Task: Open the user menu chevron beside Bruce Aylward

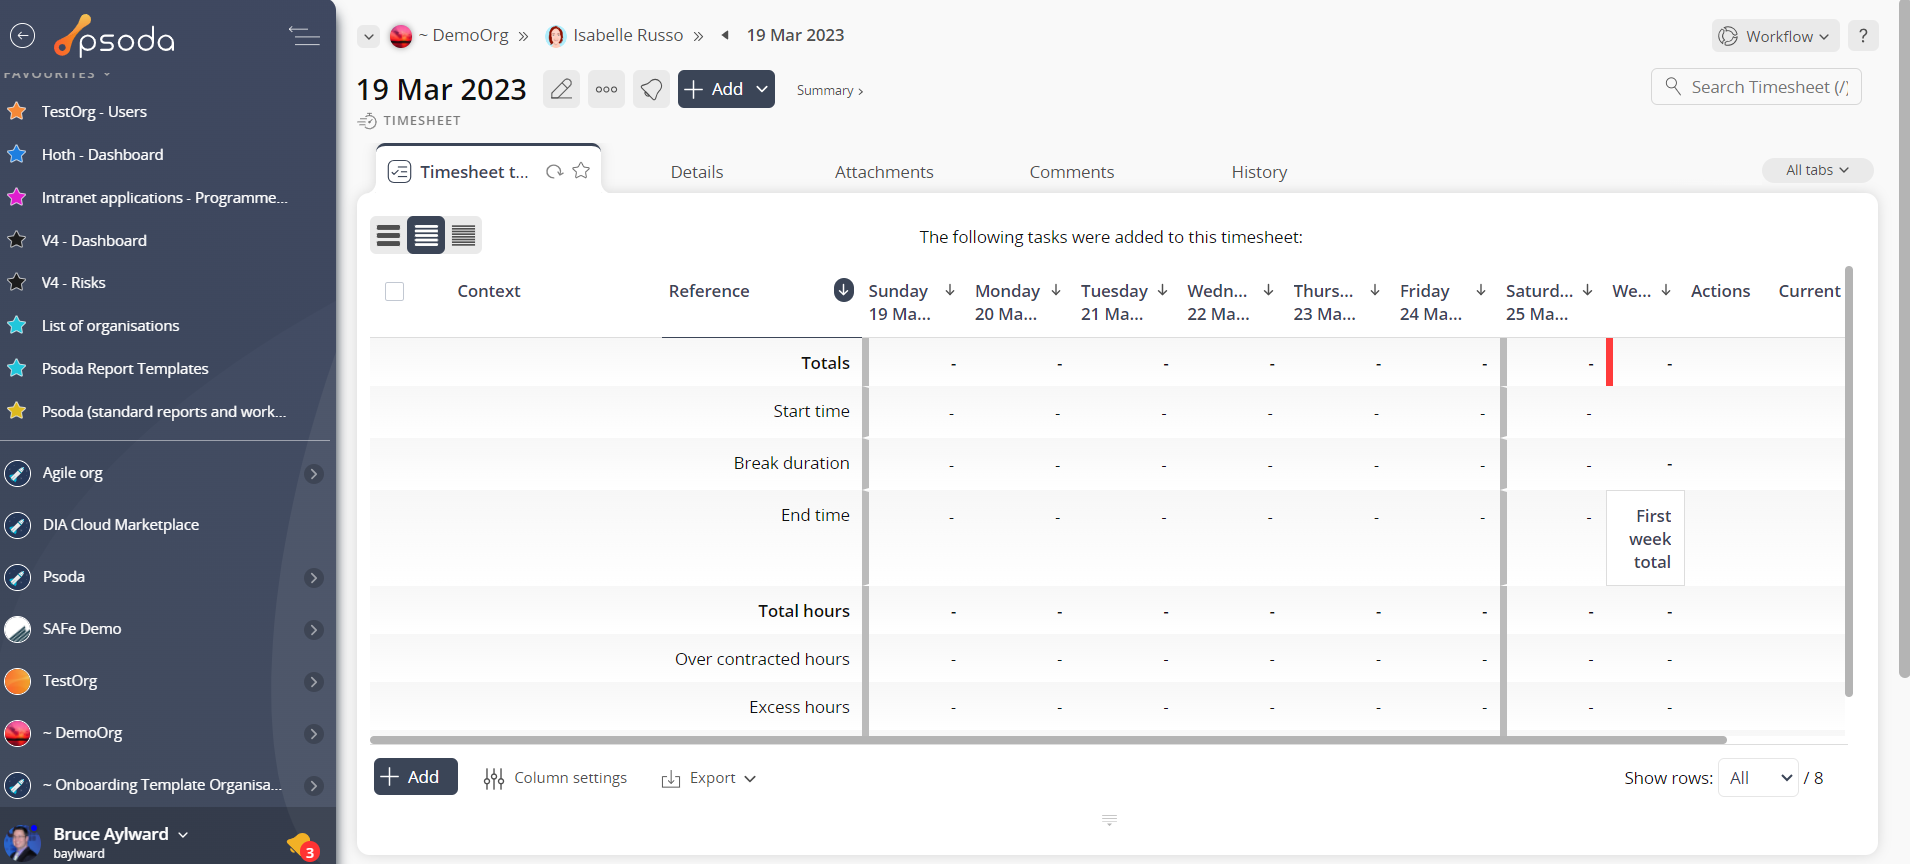Action: [x=183, y=834]
